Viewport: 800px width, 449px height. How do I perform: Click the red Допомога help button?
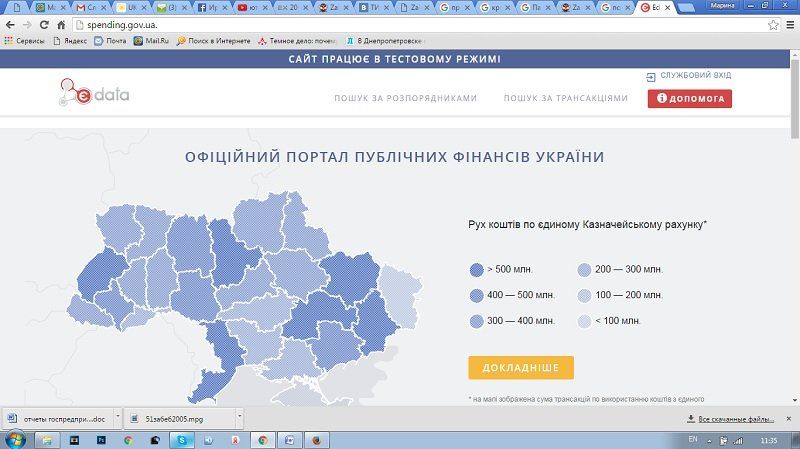point(690,99)
